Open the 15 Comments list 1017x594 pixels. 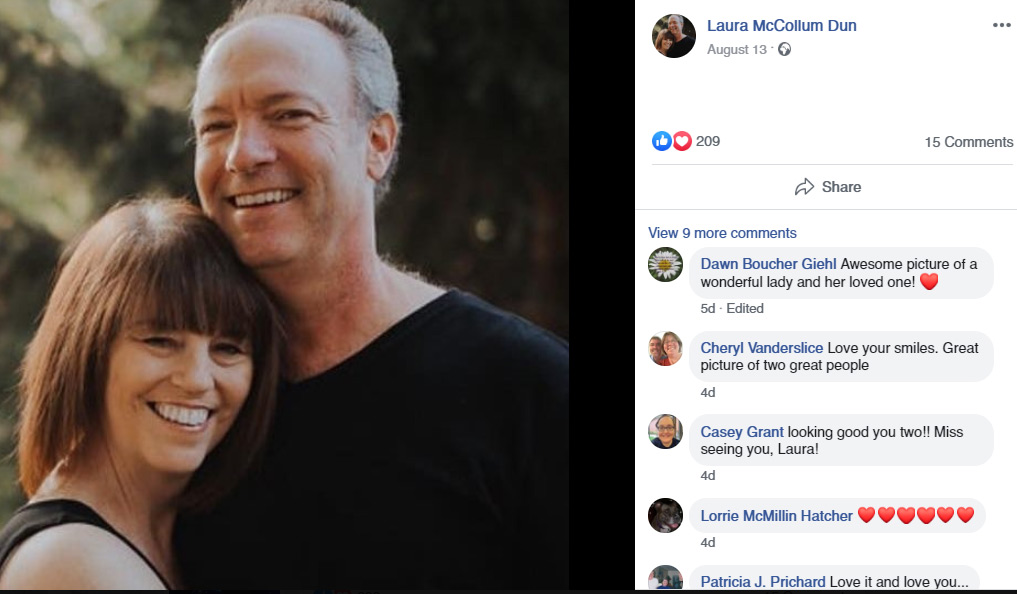point(968,142)
